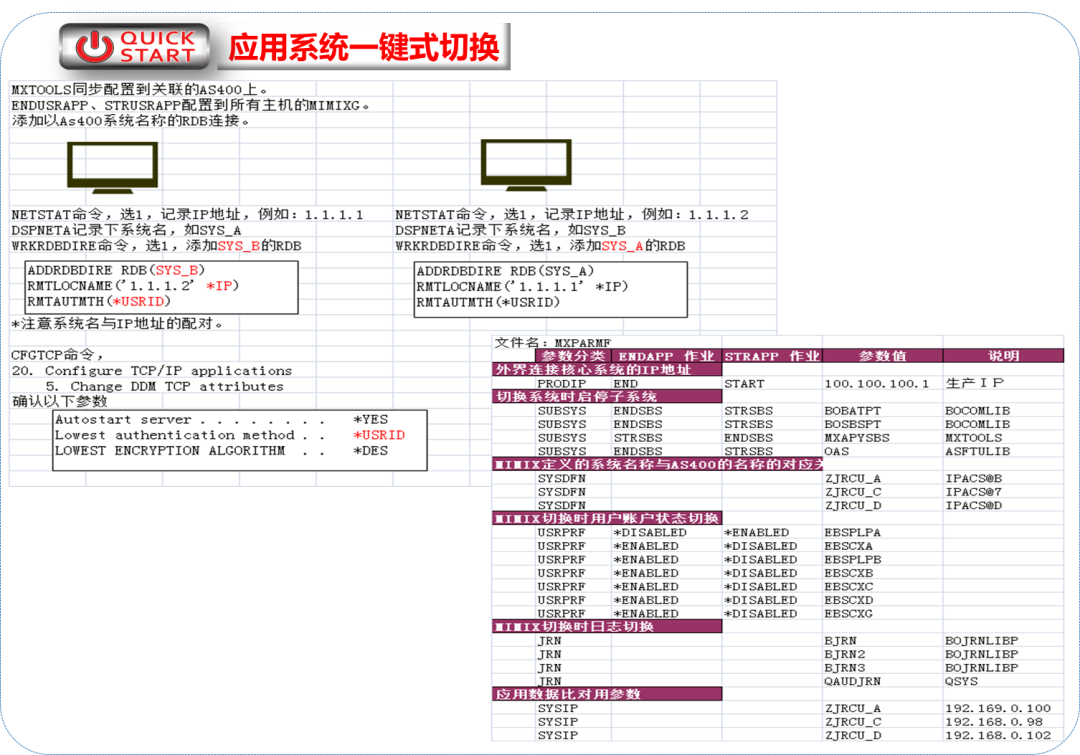
Task: Click the MIMIX切换时日志切换 section header
Action: [607, 627]
